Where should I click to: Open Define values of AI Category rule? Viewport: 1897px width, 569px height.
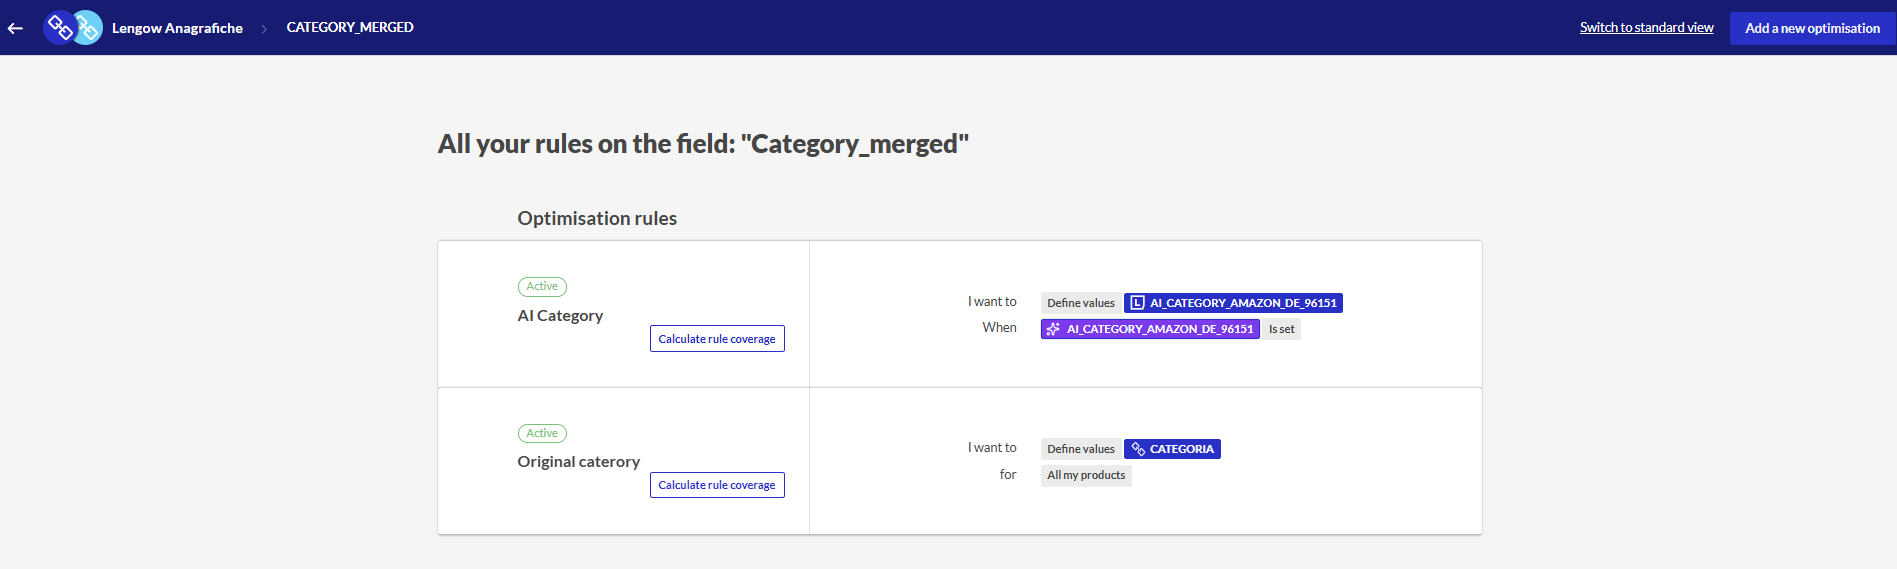pyautogui.click(x=1080, y=303)
